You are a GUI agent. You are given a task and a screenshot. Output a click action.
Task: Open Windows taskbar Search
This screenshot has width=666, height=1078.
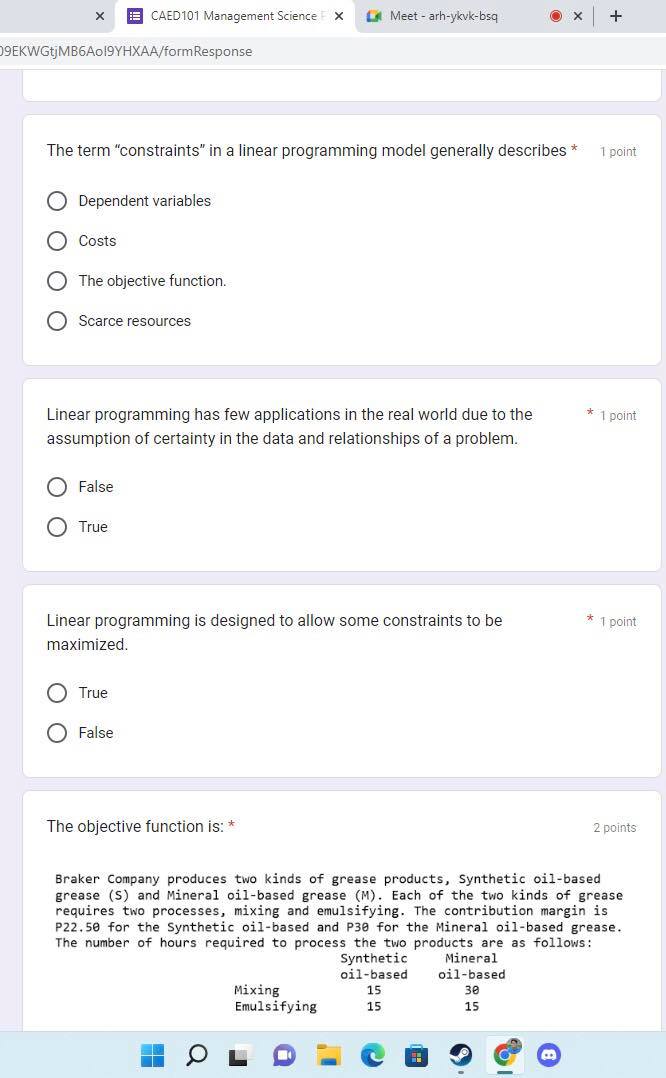click(x=197, y=1055)
